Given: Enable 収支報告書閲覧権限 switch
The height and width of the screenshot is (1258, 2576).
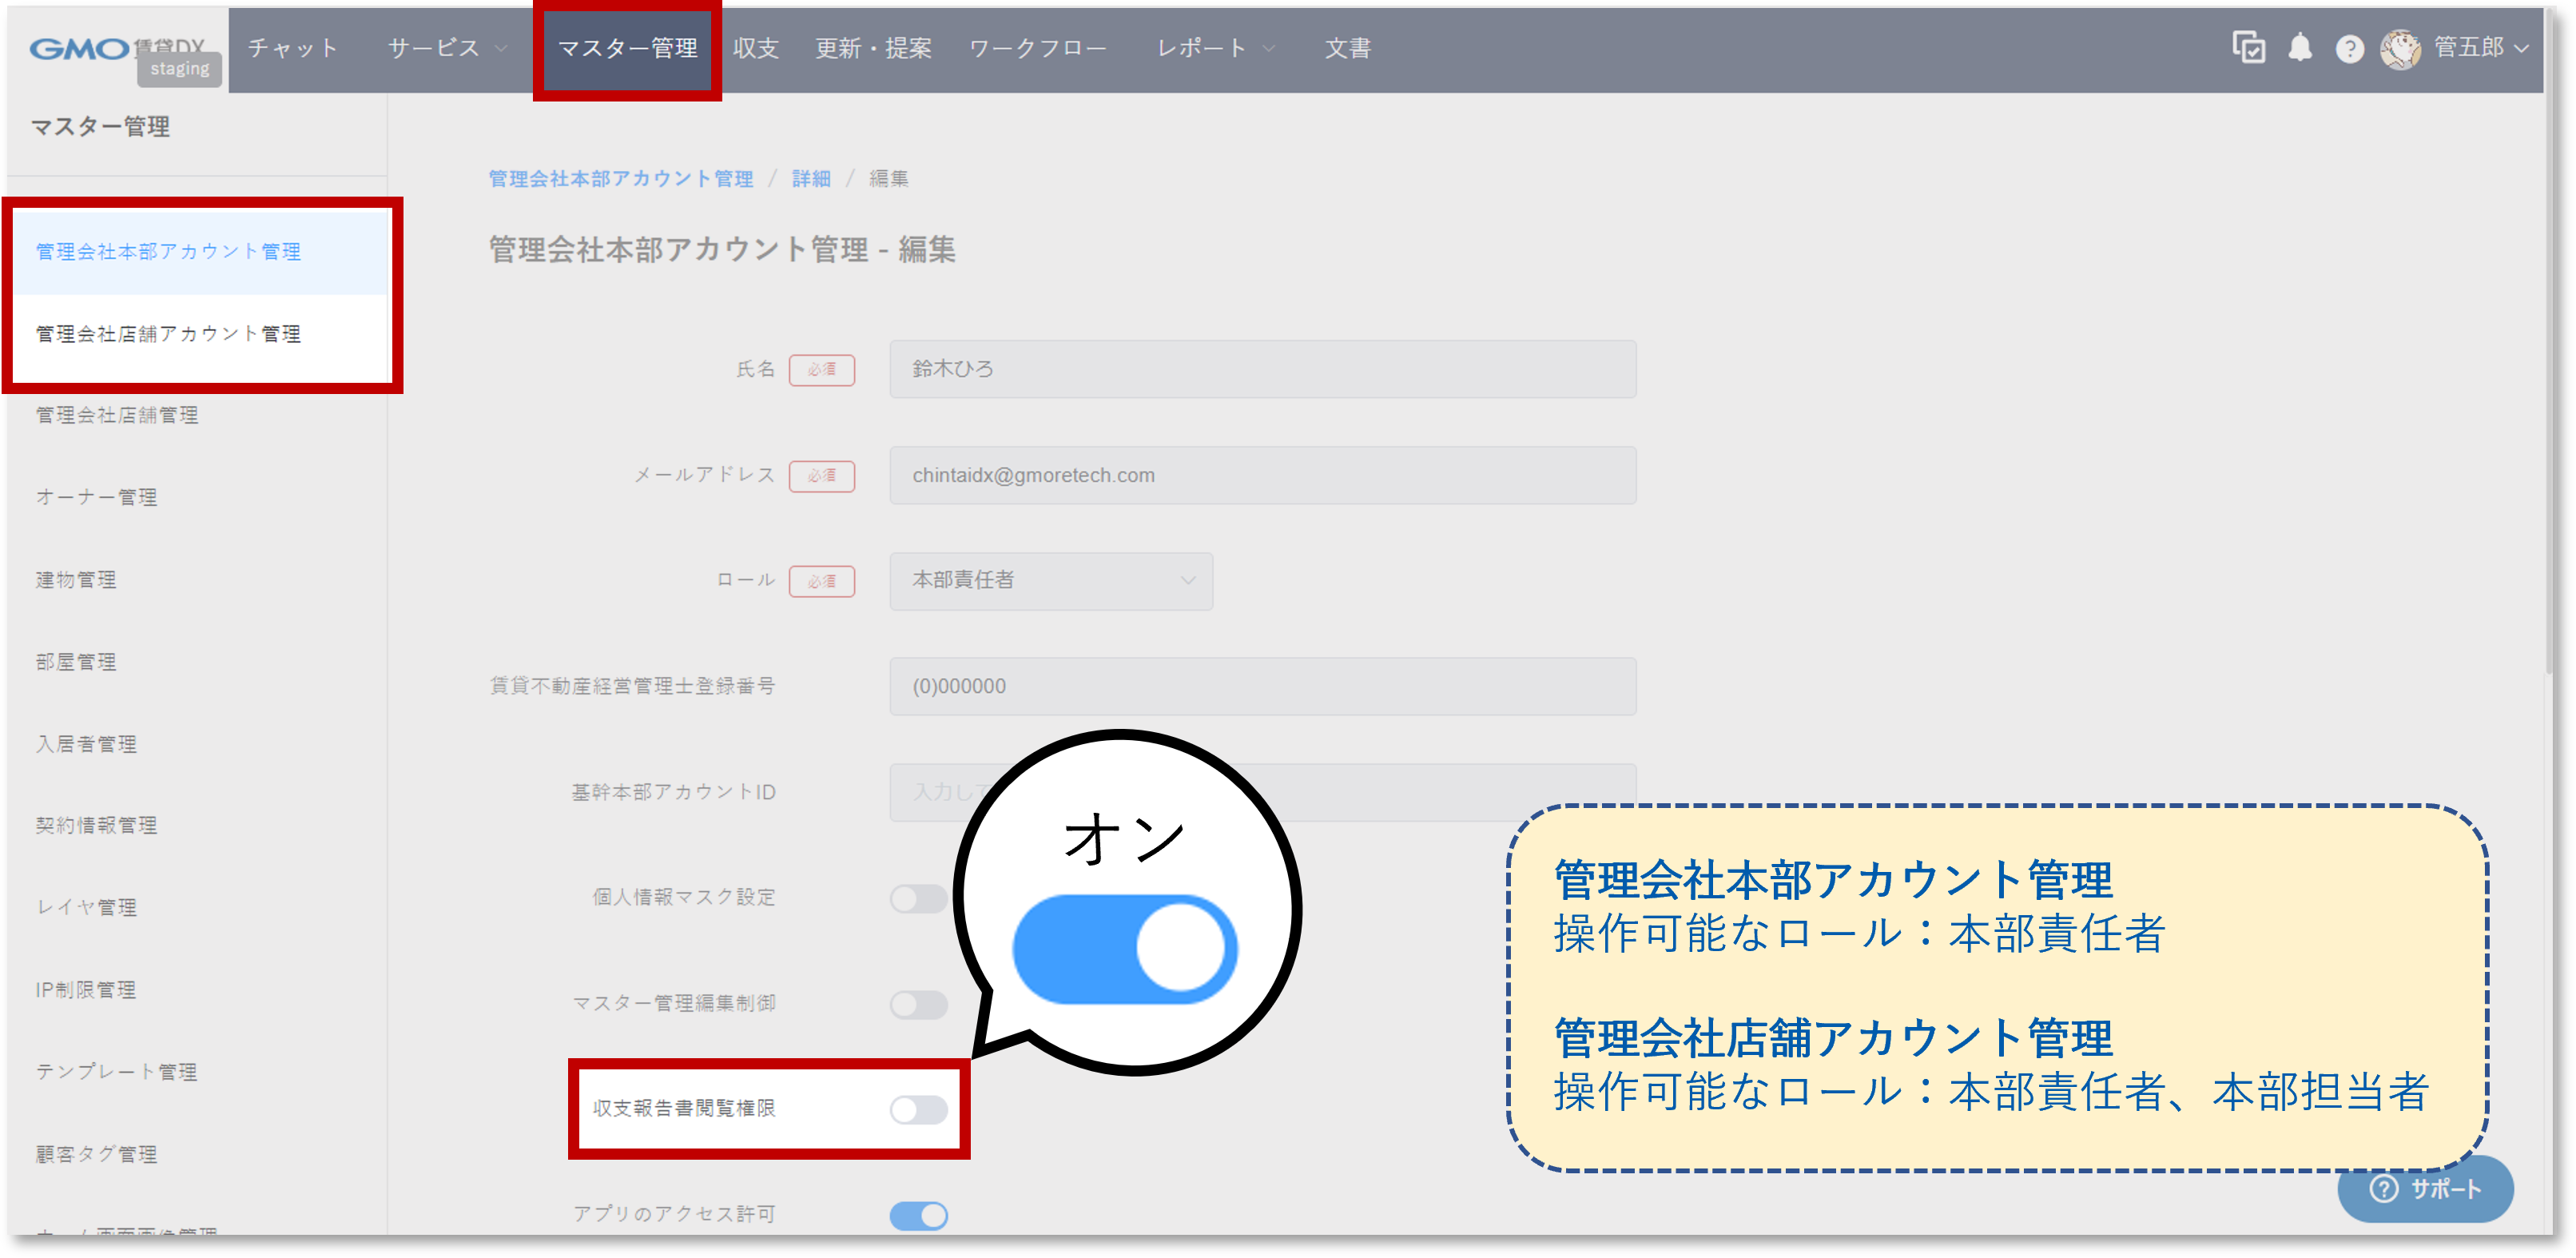Looking at the screenshot, I should [x=918, y=1109].
